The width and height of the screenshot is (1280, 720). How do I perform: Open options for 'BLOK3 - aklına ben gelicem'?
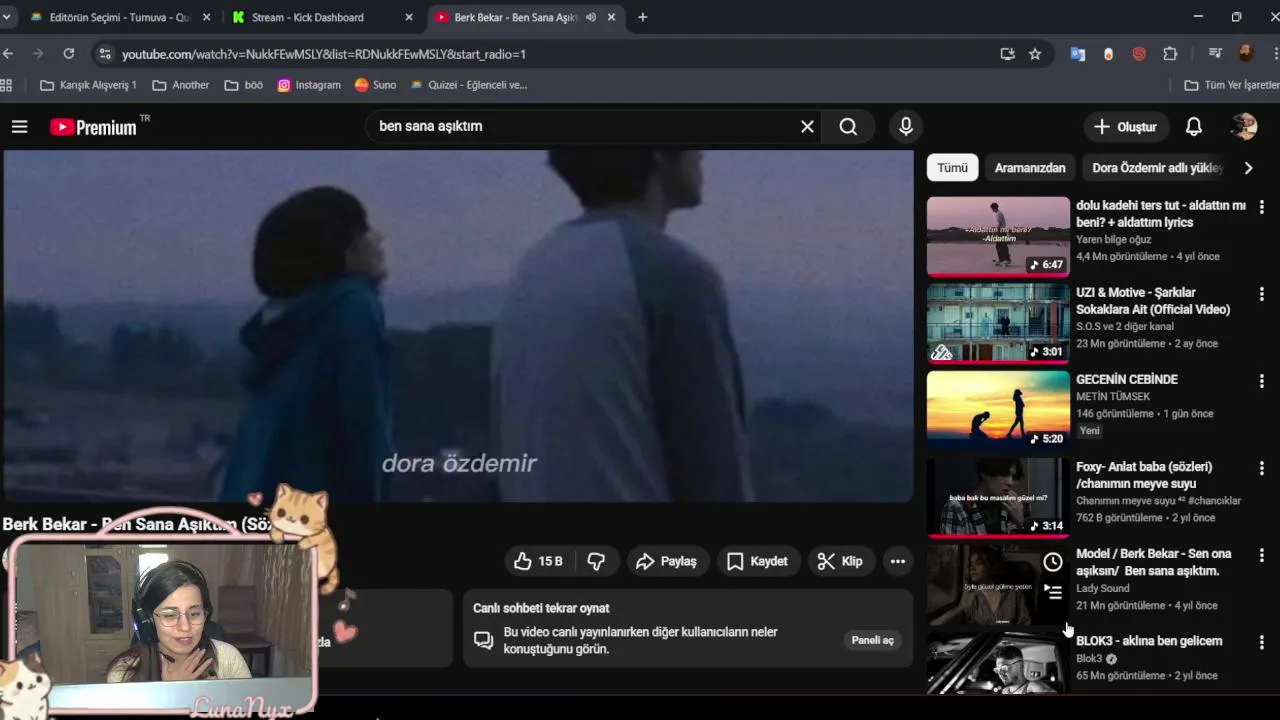1261,642
